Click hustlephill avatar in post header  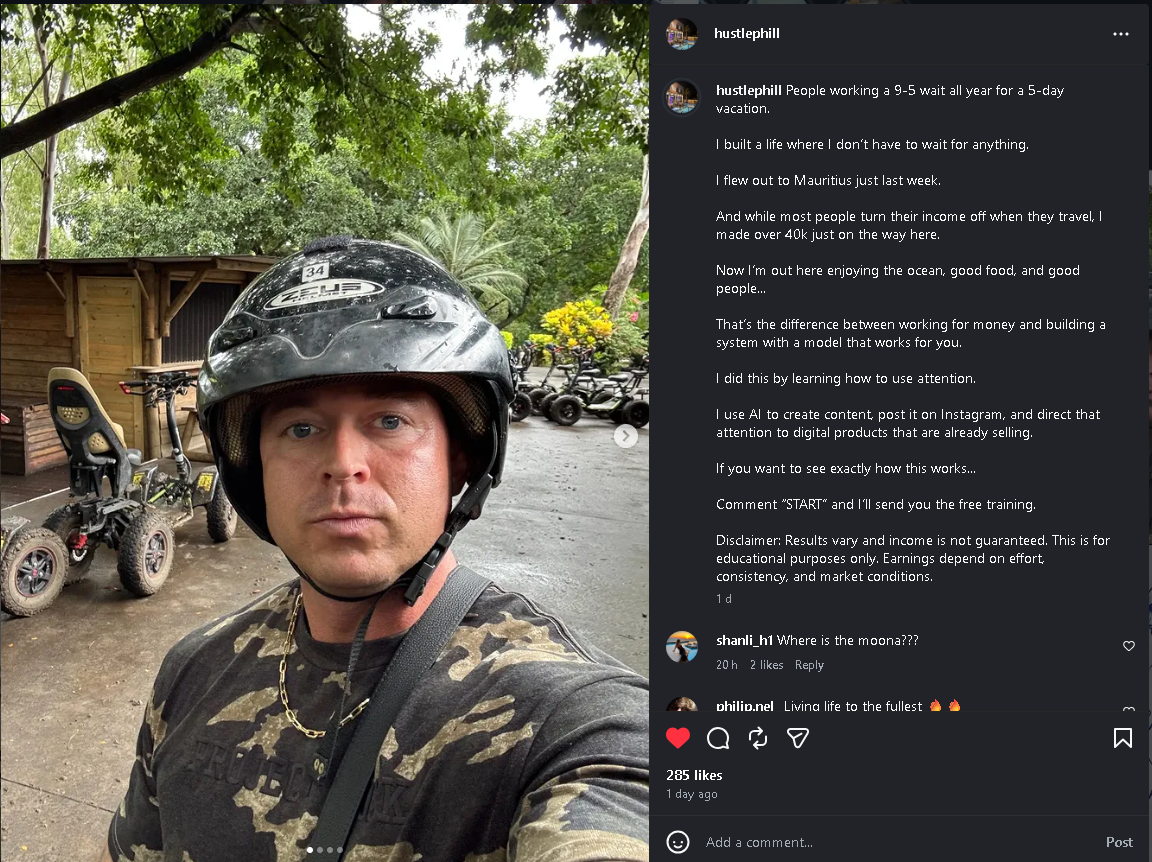(x=682, y=34)
